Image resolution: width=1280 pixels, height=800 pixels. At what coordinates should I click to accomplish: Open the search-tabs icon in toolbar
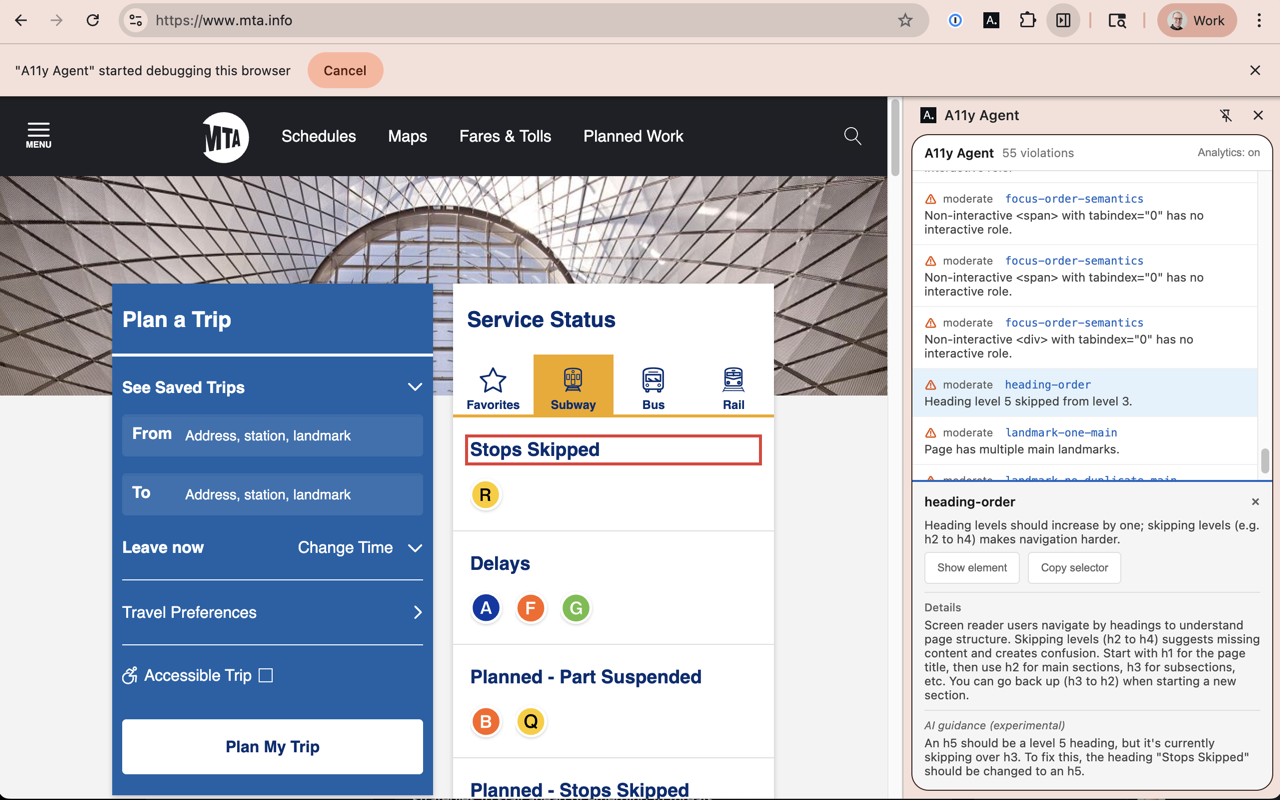(1117, 20)
